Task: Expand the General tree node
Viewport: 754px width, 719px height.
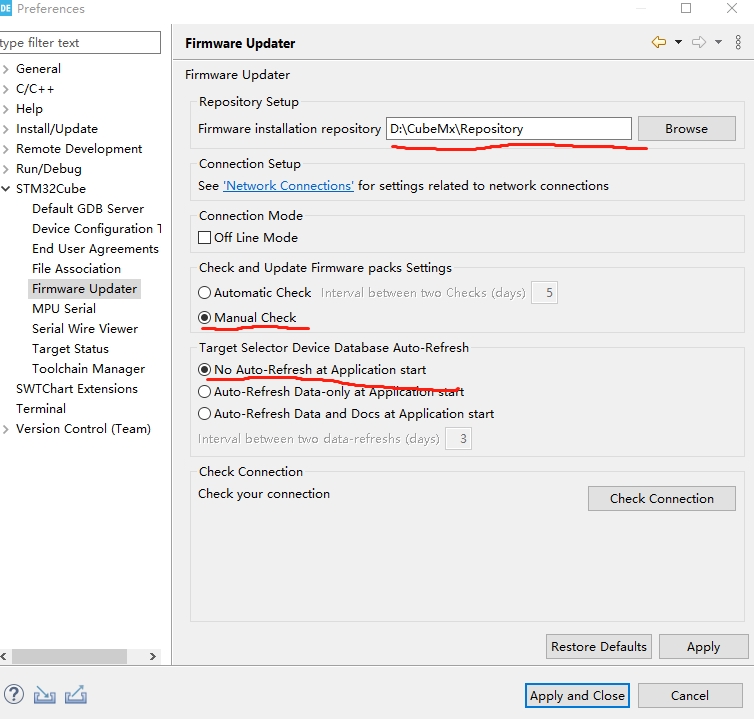Action: (7, 69)
